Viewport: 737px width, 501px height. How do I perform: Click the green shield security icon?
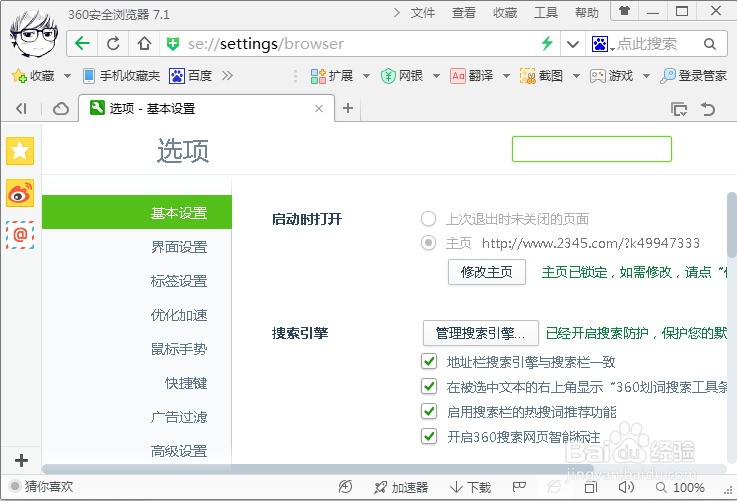(x=173, y=44)
